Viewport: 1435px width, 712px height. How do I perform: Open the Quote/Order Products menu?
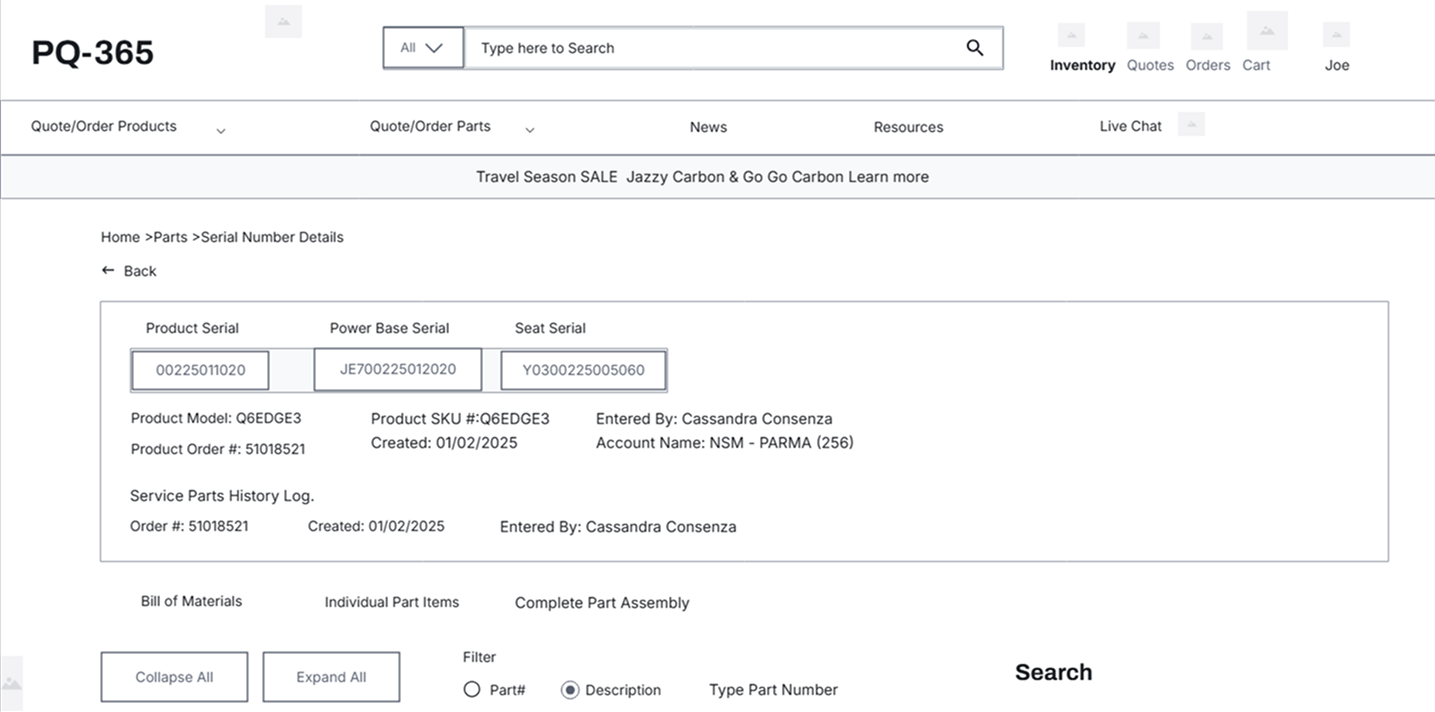(104, 126)
